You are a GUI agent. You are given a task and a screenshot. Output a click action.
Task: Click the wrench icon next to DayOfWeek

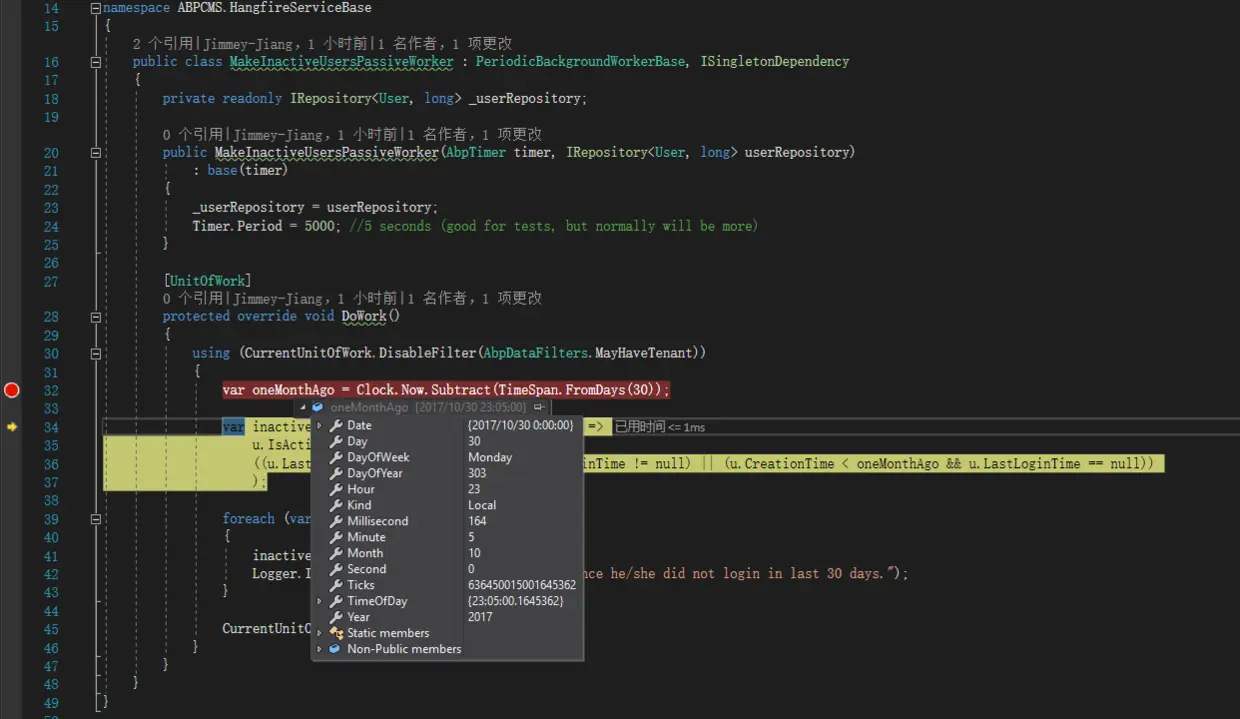[x=336, y=457]
